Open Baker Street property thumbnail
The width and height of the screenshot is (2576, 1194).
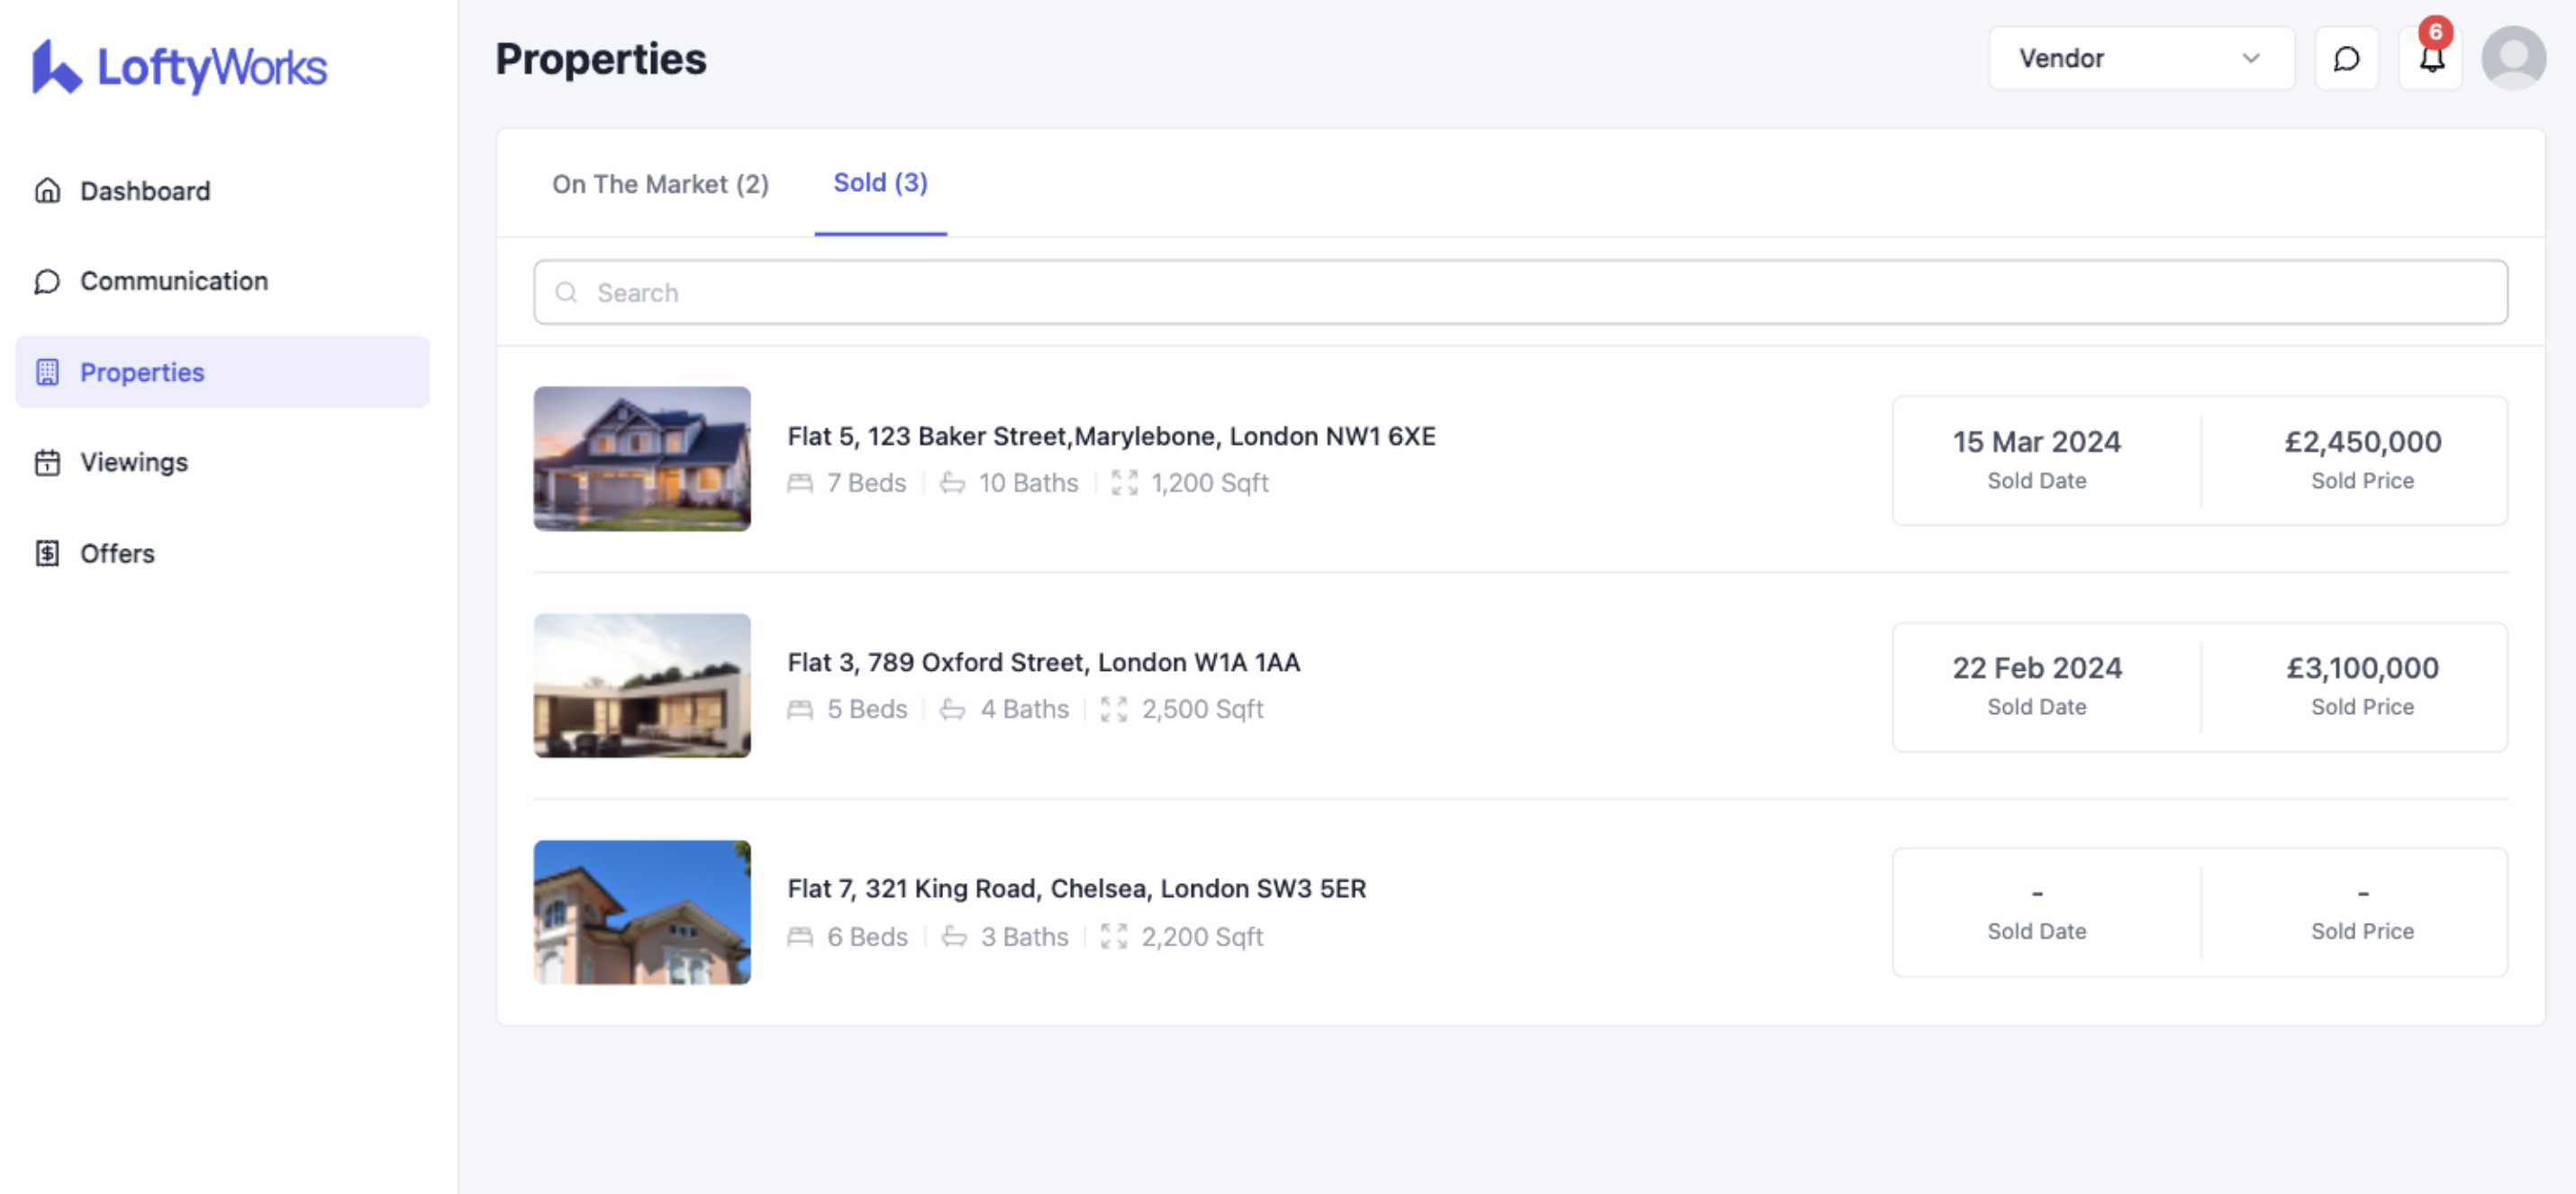click(x=642, y=459)
